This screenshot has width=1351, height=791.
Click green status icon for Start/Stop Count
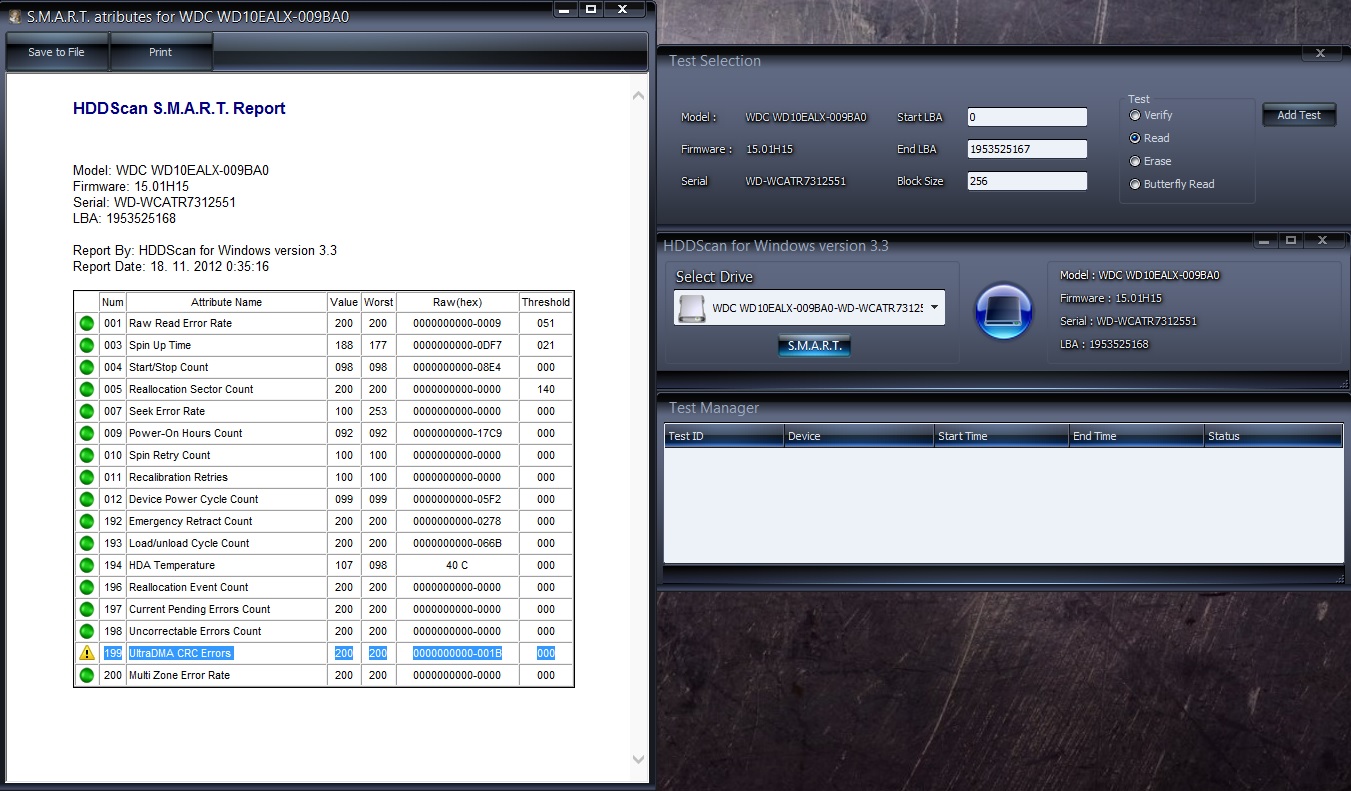pos(87,367)
